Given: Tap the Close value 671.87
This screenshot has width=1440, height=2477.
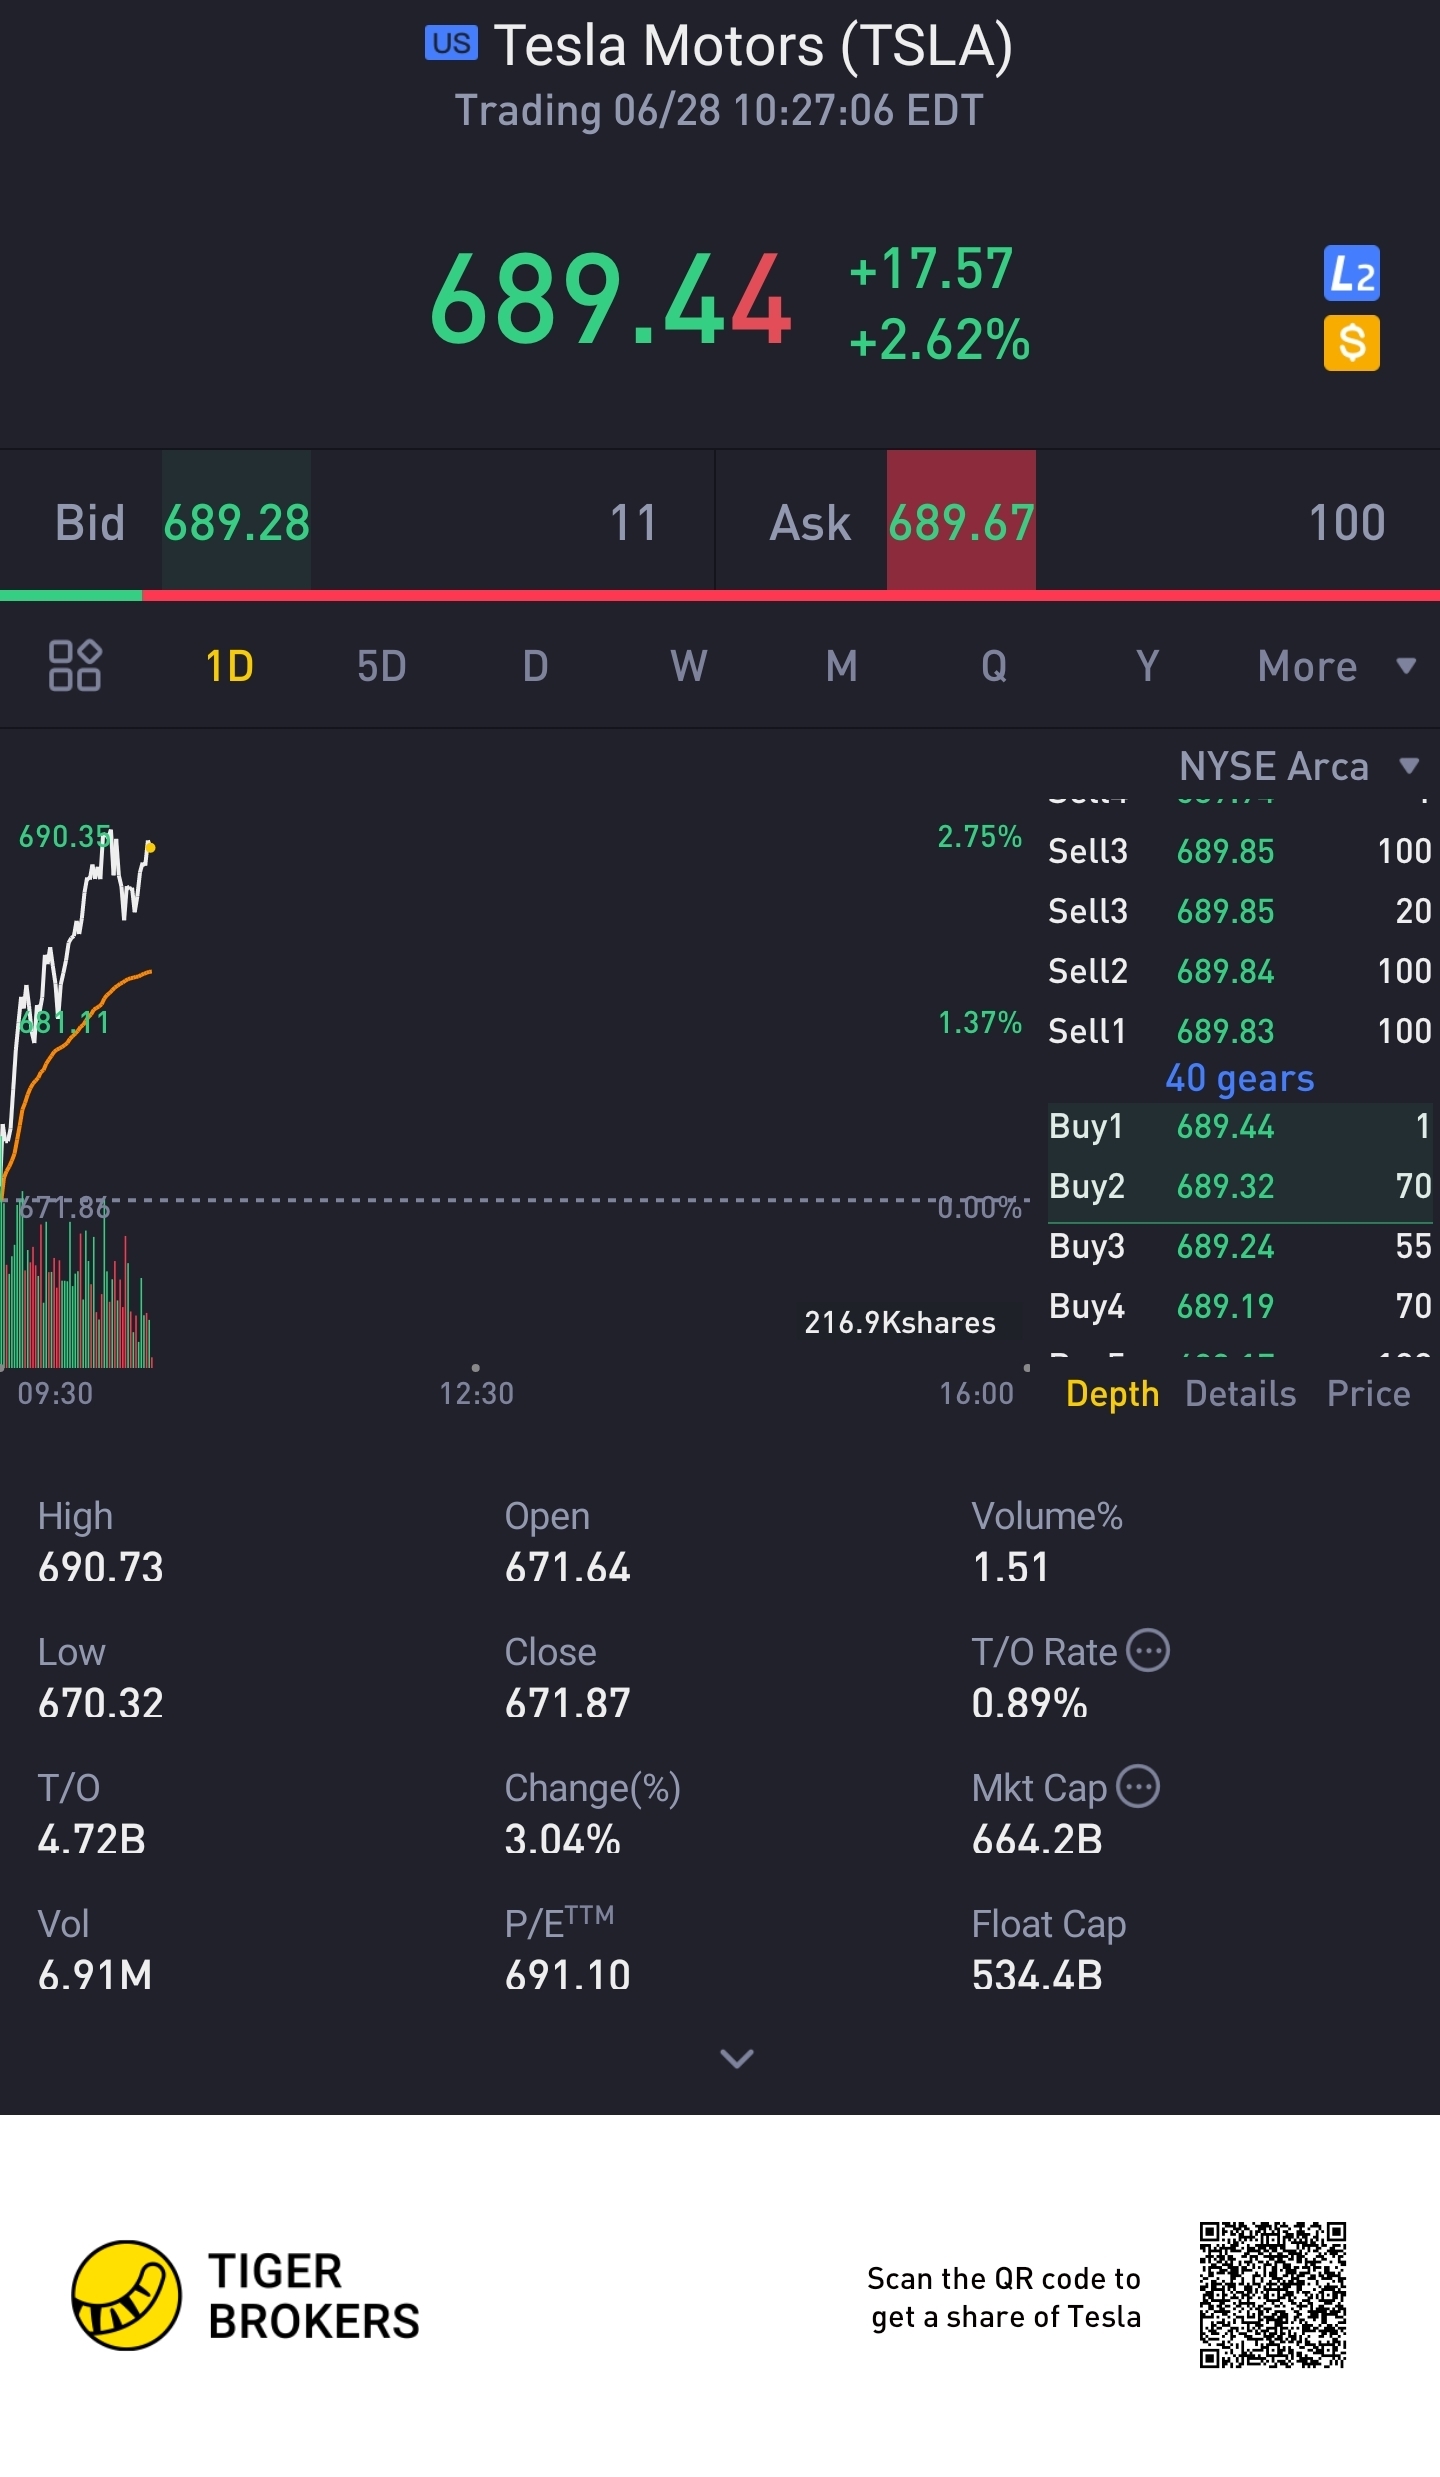Looking at the screenshot, I should pyautogui.click(x=567, y=1703).
